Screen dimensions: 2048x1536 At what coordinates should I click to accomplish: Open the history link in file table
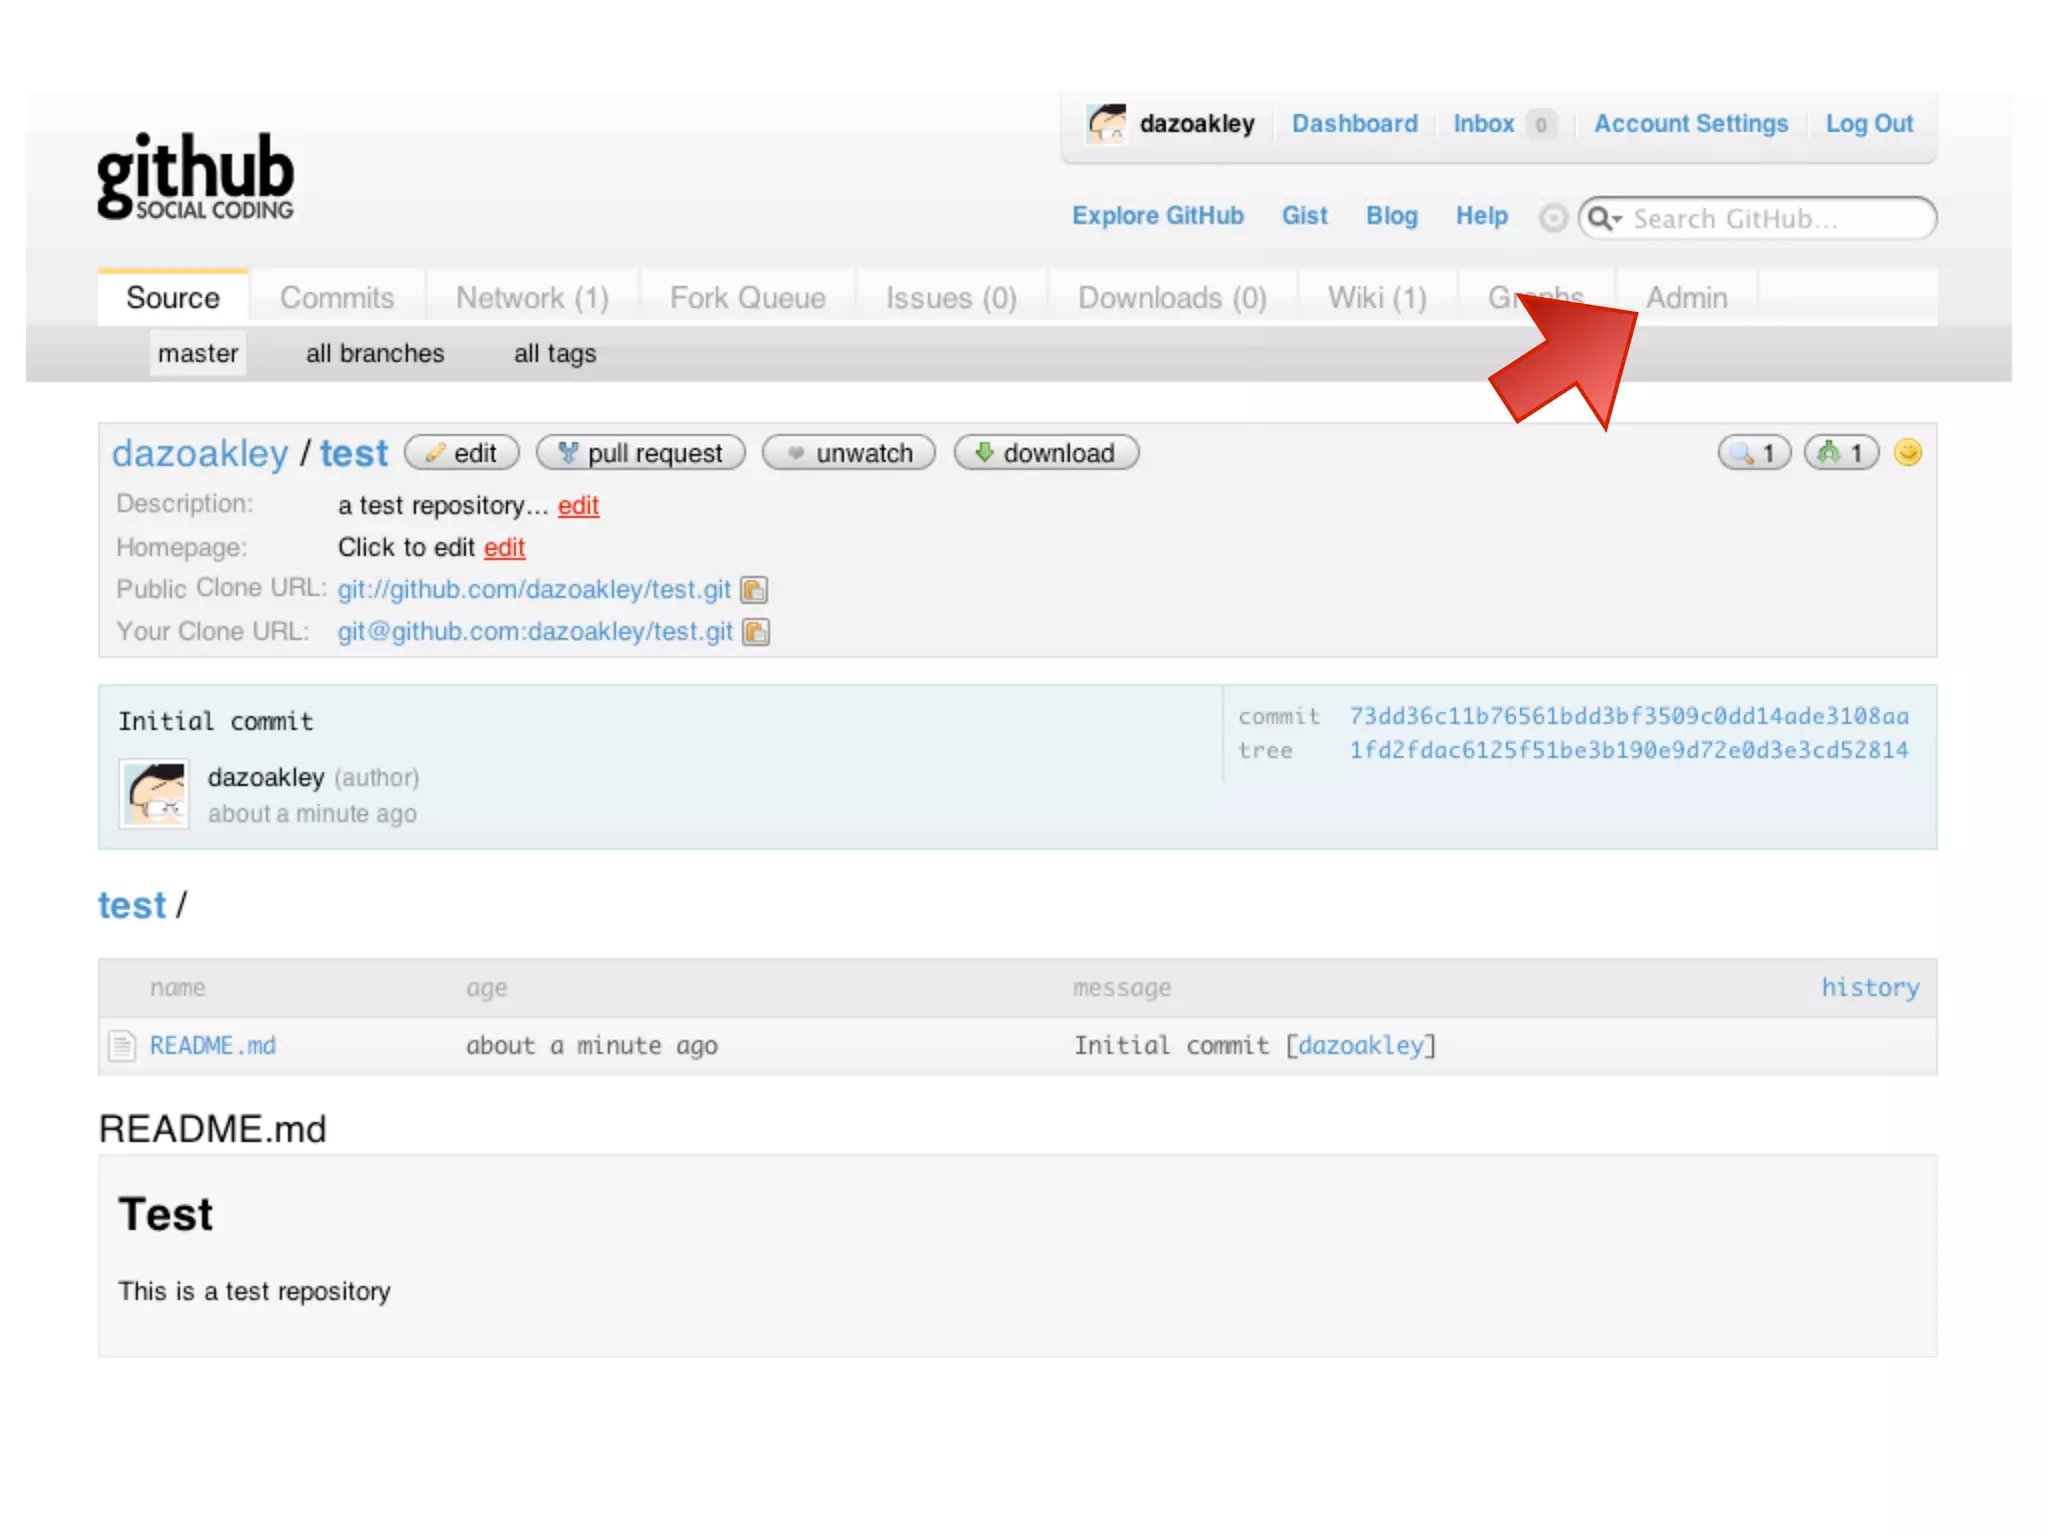pos(1869,988)
